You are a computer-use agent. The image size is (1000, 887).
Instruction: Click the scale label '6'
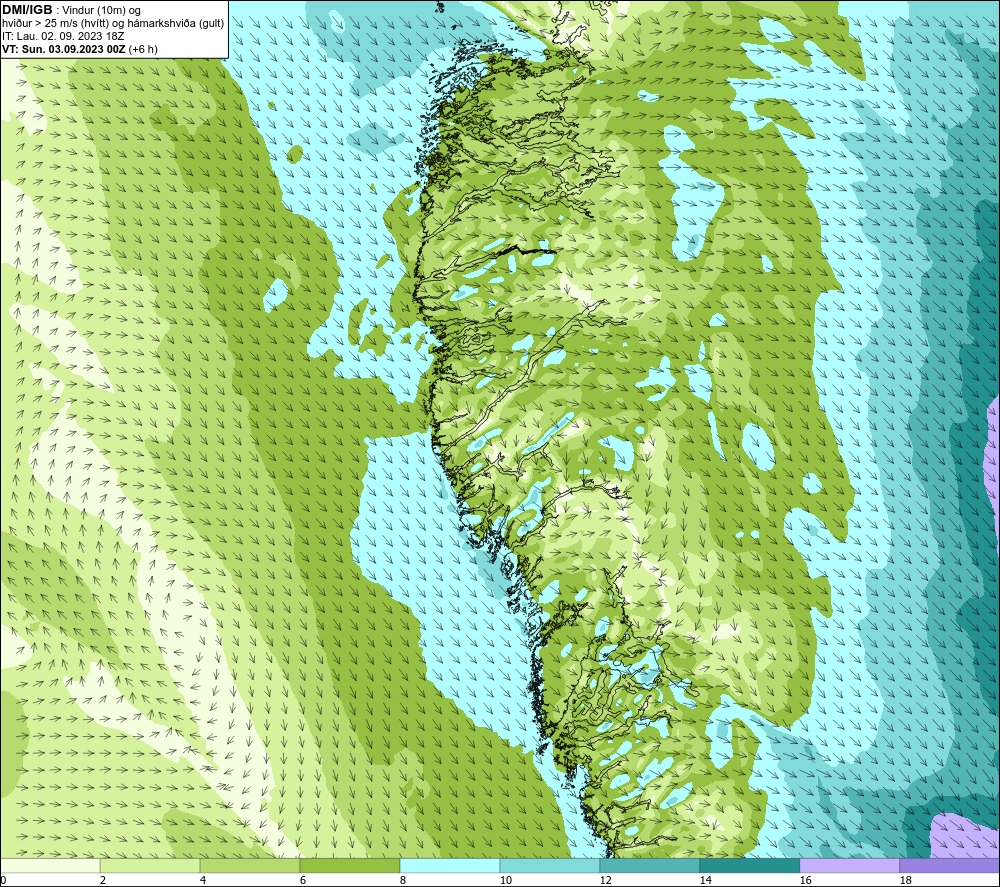point(302,880)
